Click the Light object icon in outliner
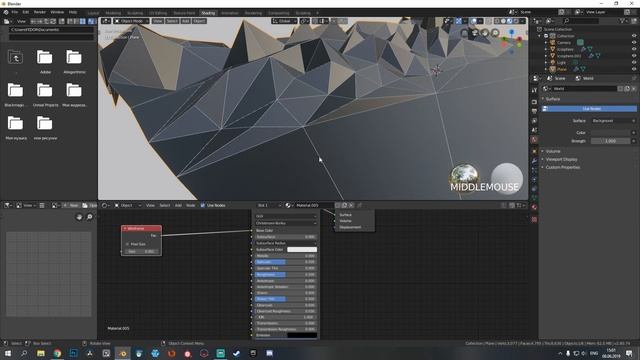The image size is (640, 360). (553, 62)
